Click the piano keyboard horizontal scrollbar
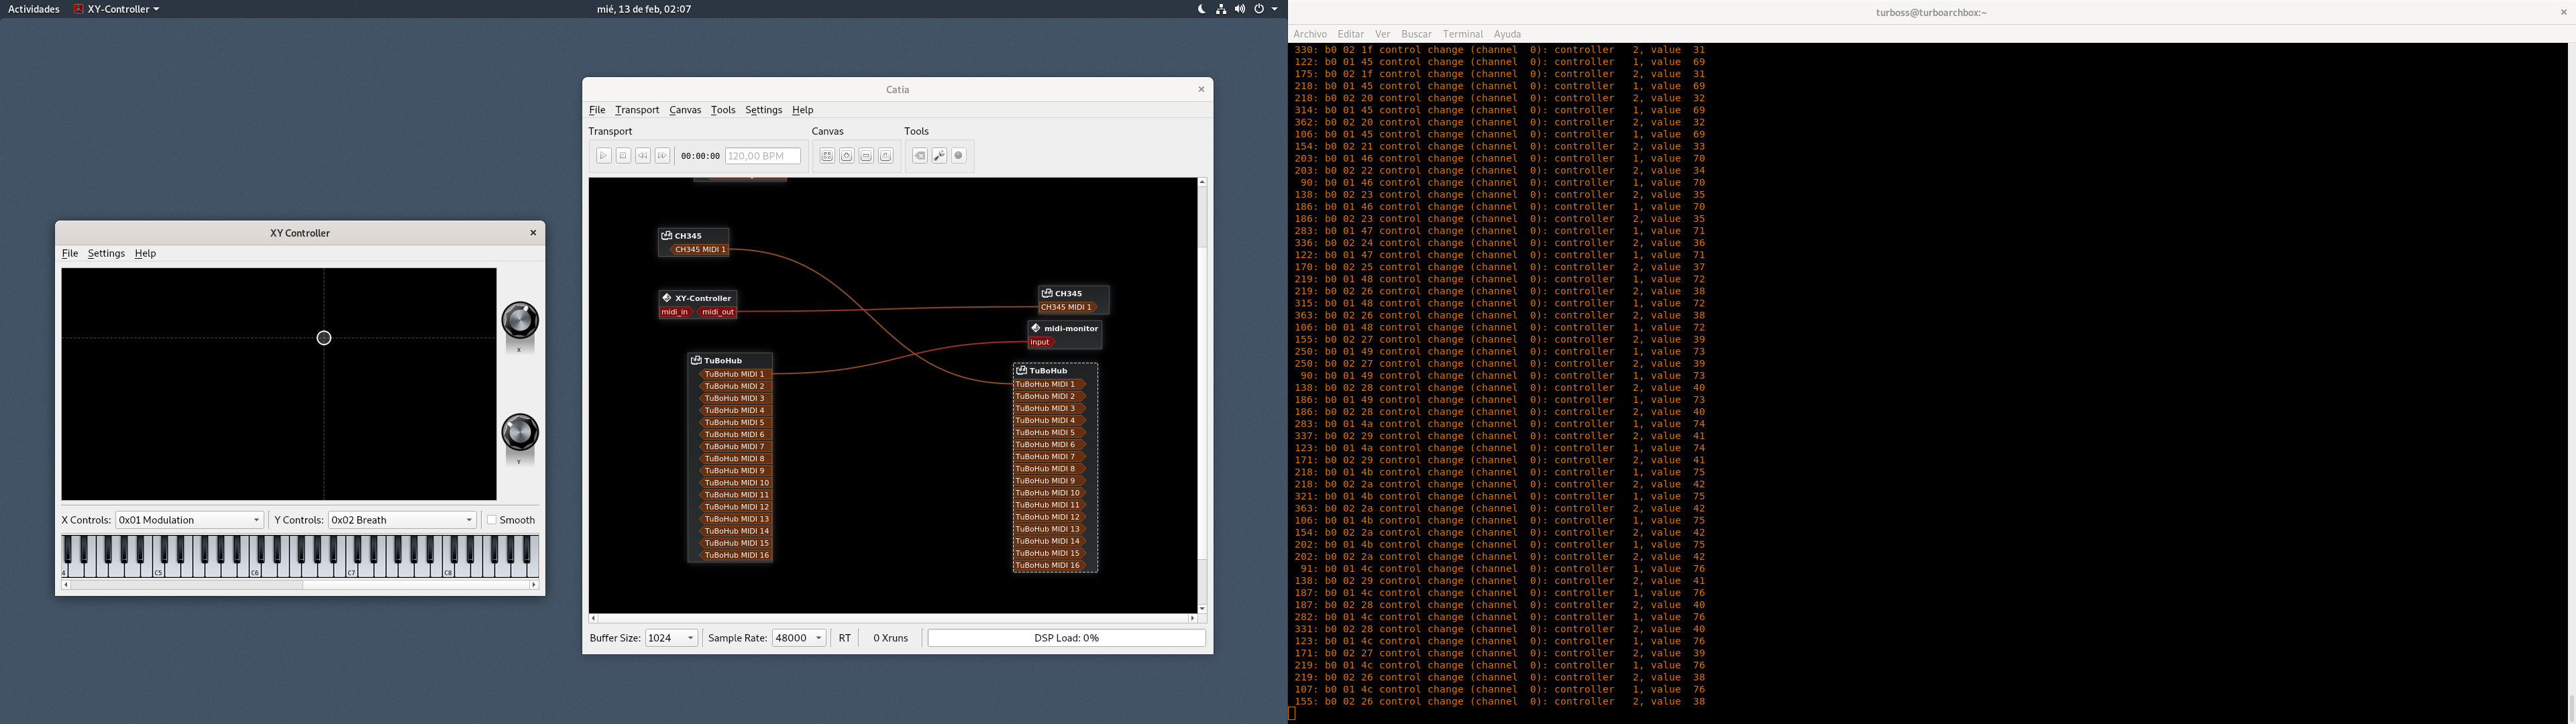The width and height of the screenshot is (2576, 724). pos(300,585)
